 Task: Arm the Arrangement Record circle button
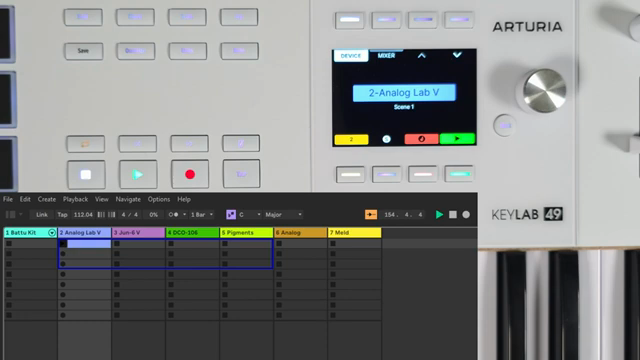tap(466, 215)
